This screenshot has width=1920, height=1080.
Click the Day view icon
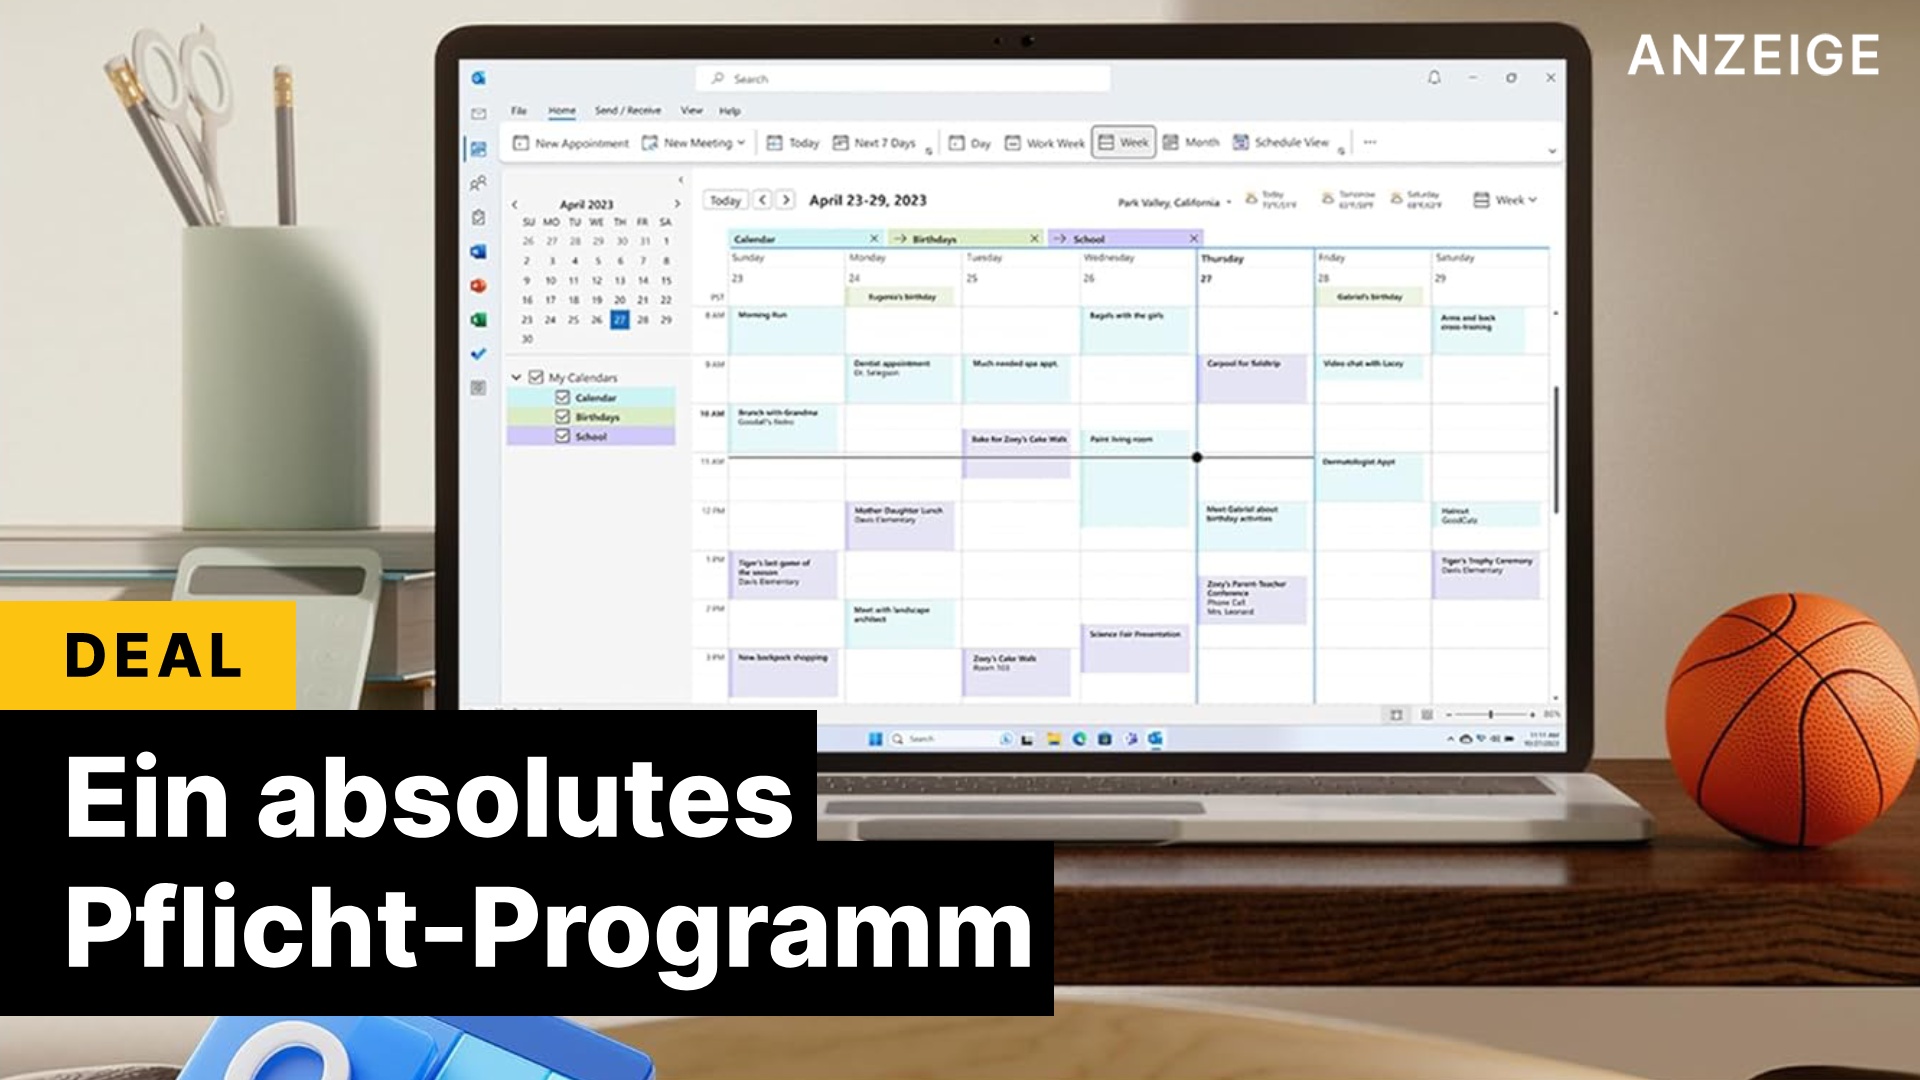973,142
